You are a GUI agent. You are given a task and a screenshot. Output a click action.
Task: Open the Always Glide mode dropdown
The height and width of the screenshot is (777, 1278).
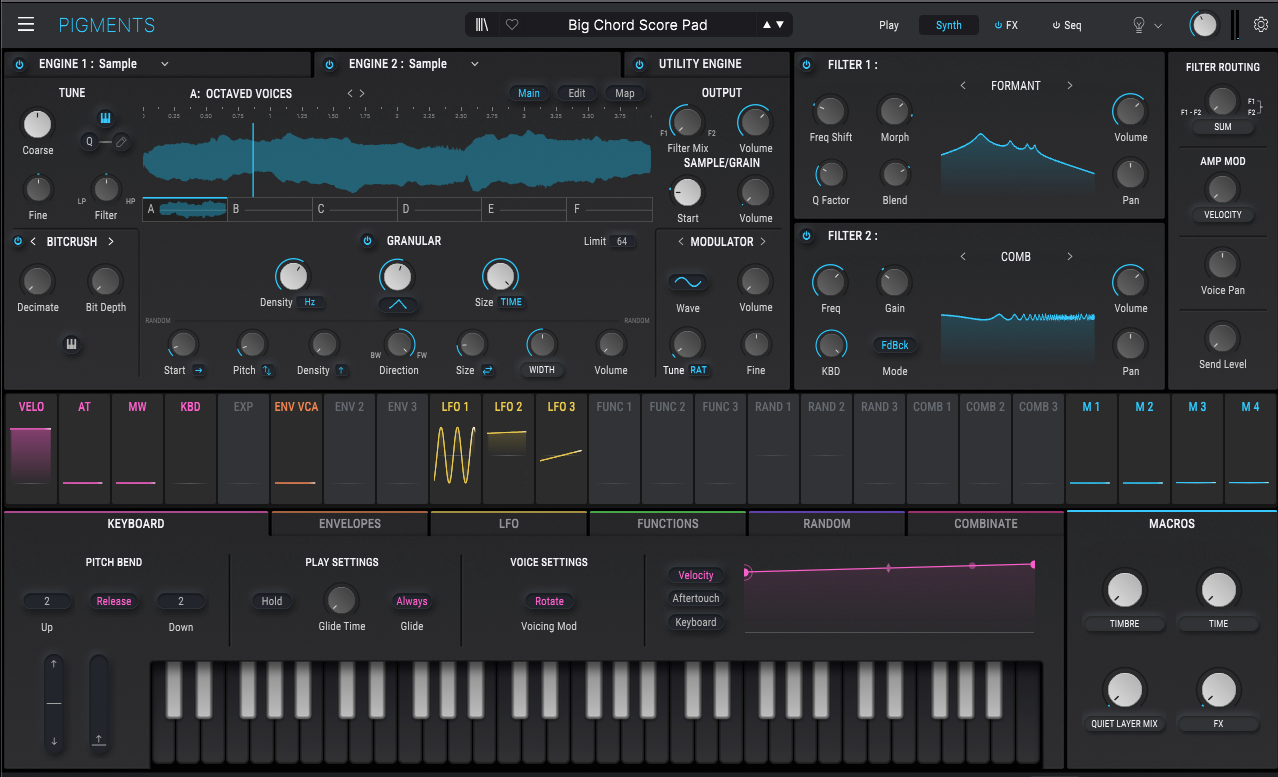click(x=412, y=601)
